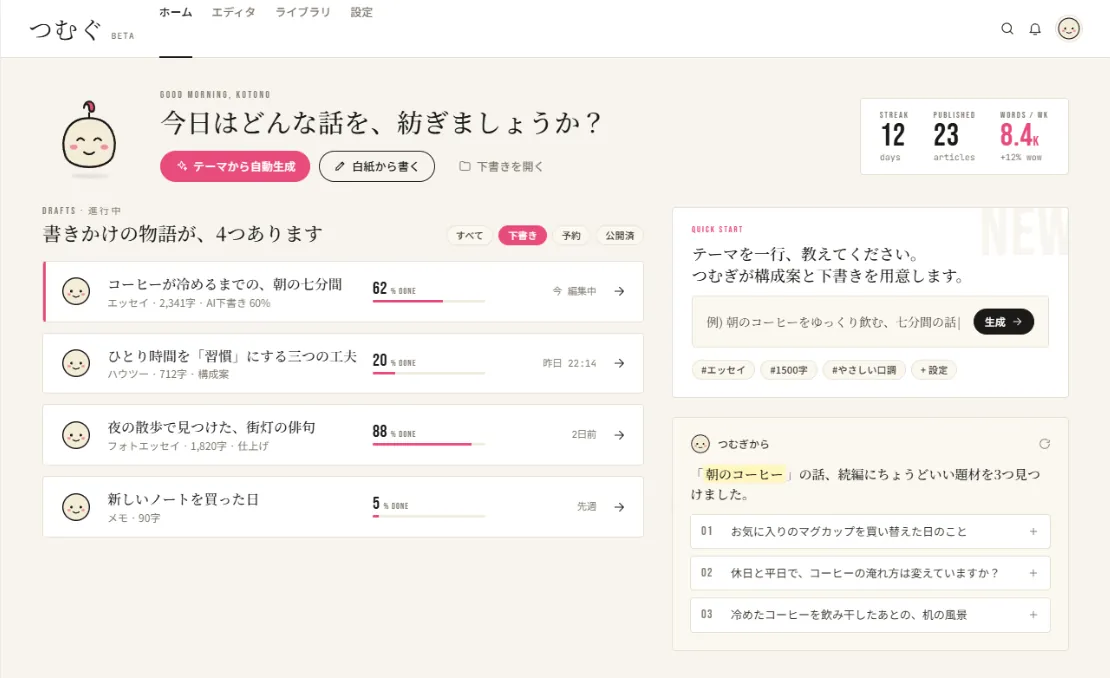This screenshot has width=1110, height=678.
Task: Add suggestion 03 with plus icon
Action: [1033, 615]
